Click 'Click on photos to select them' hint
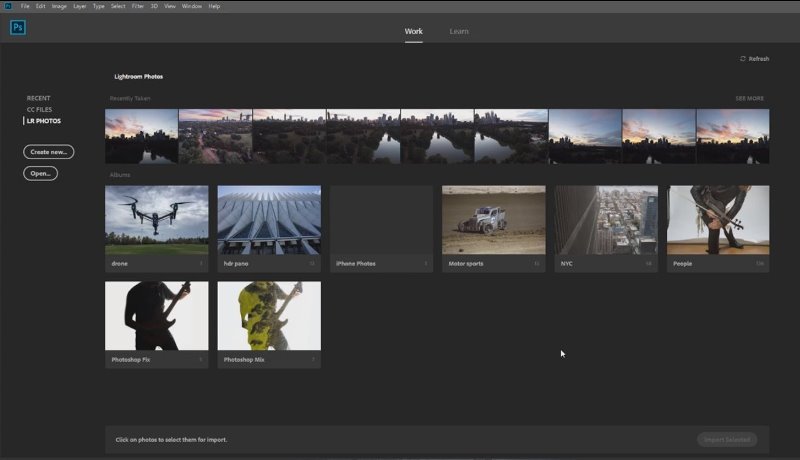This screenshot has height=460, width=800. click(171, 440)
